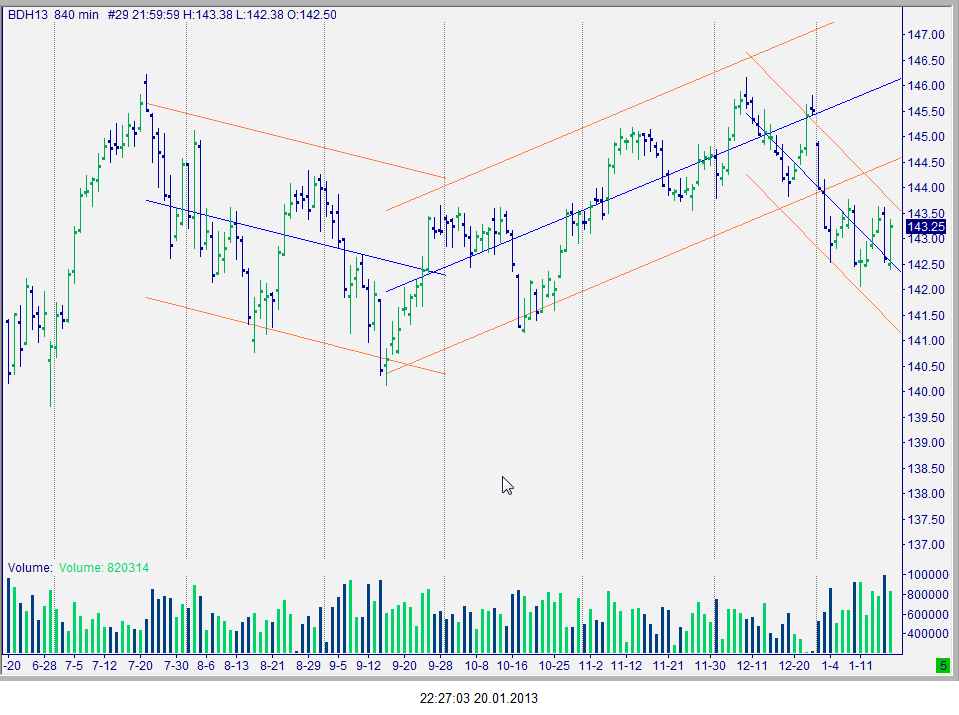Click the 600000 volume axis label
This screenshot has height=715, width=959.
[928, 615]
